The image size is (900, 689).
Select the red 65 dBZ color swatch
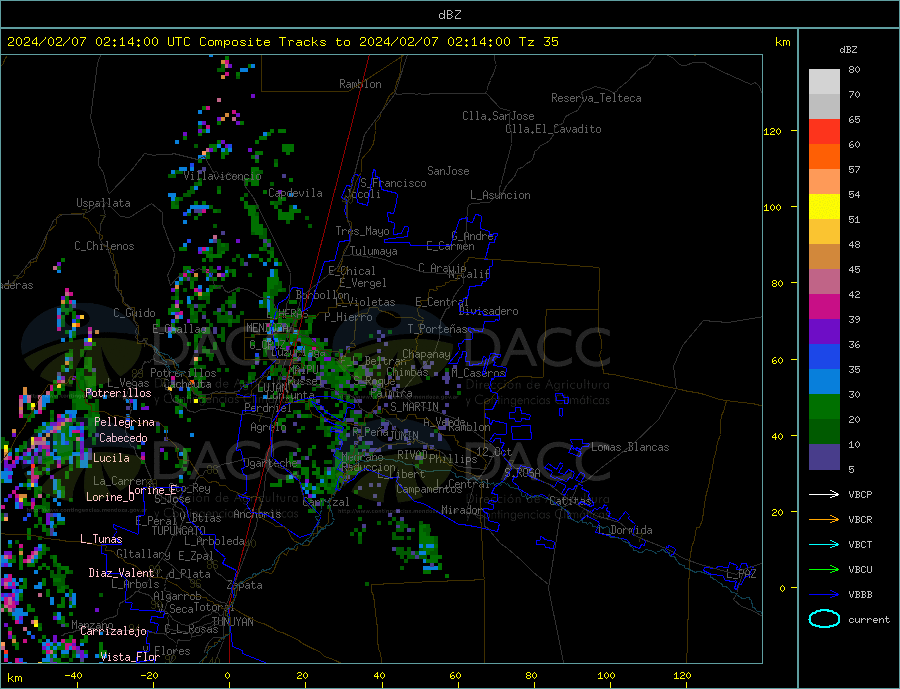(824, 131)
